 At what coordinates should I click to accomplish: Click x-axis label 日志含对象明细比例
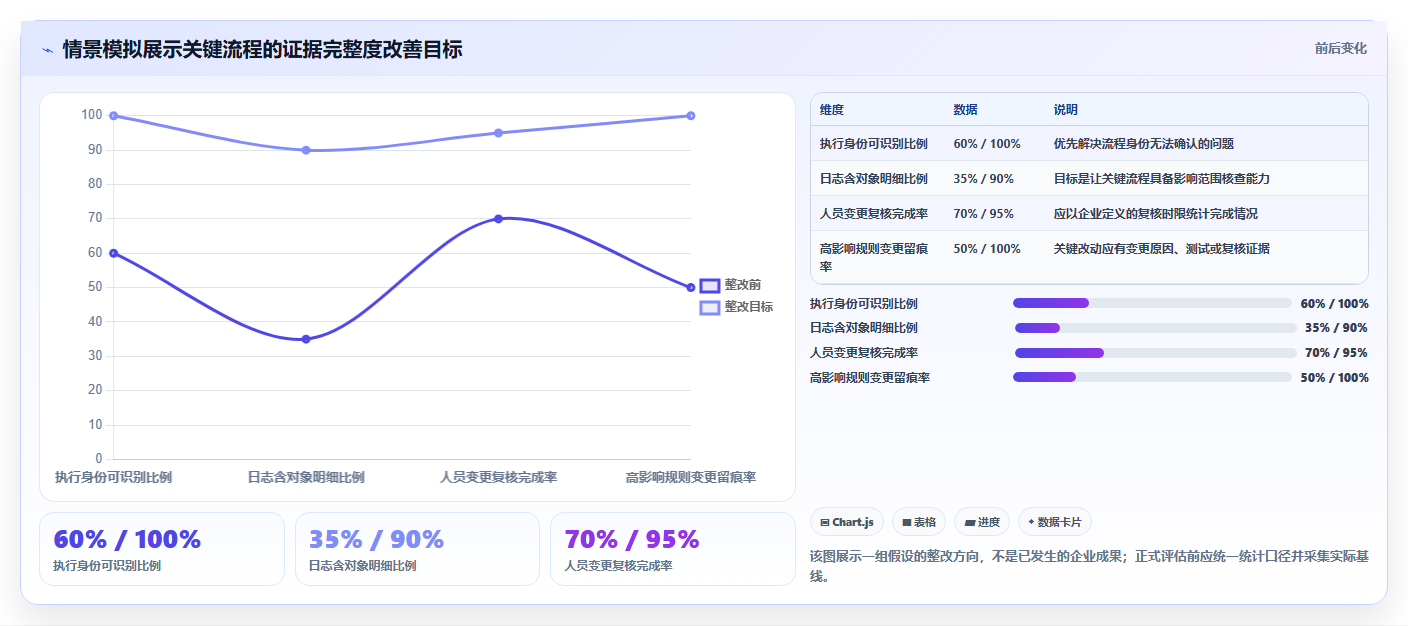pyautogui.click(x=306, y=478)
